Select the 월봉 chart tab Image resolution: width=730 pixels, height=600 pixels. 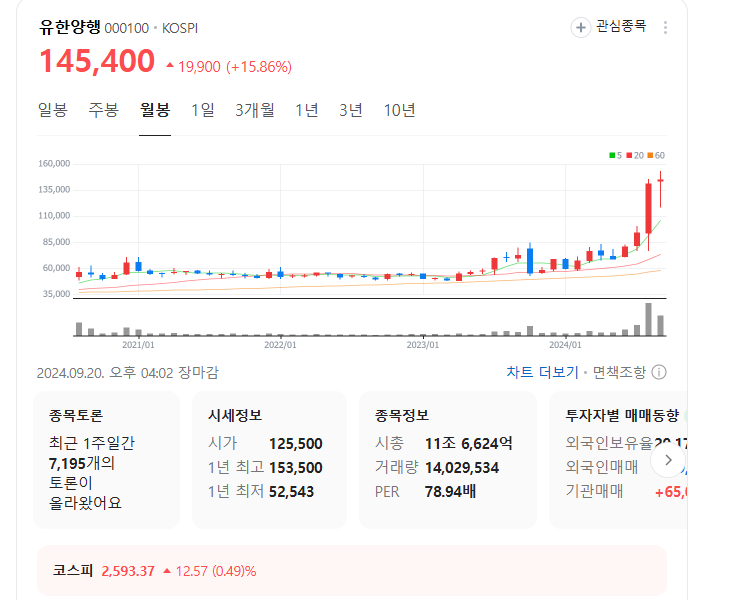tap(155, 111)
